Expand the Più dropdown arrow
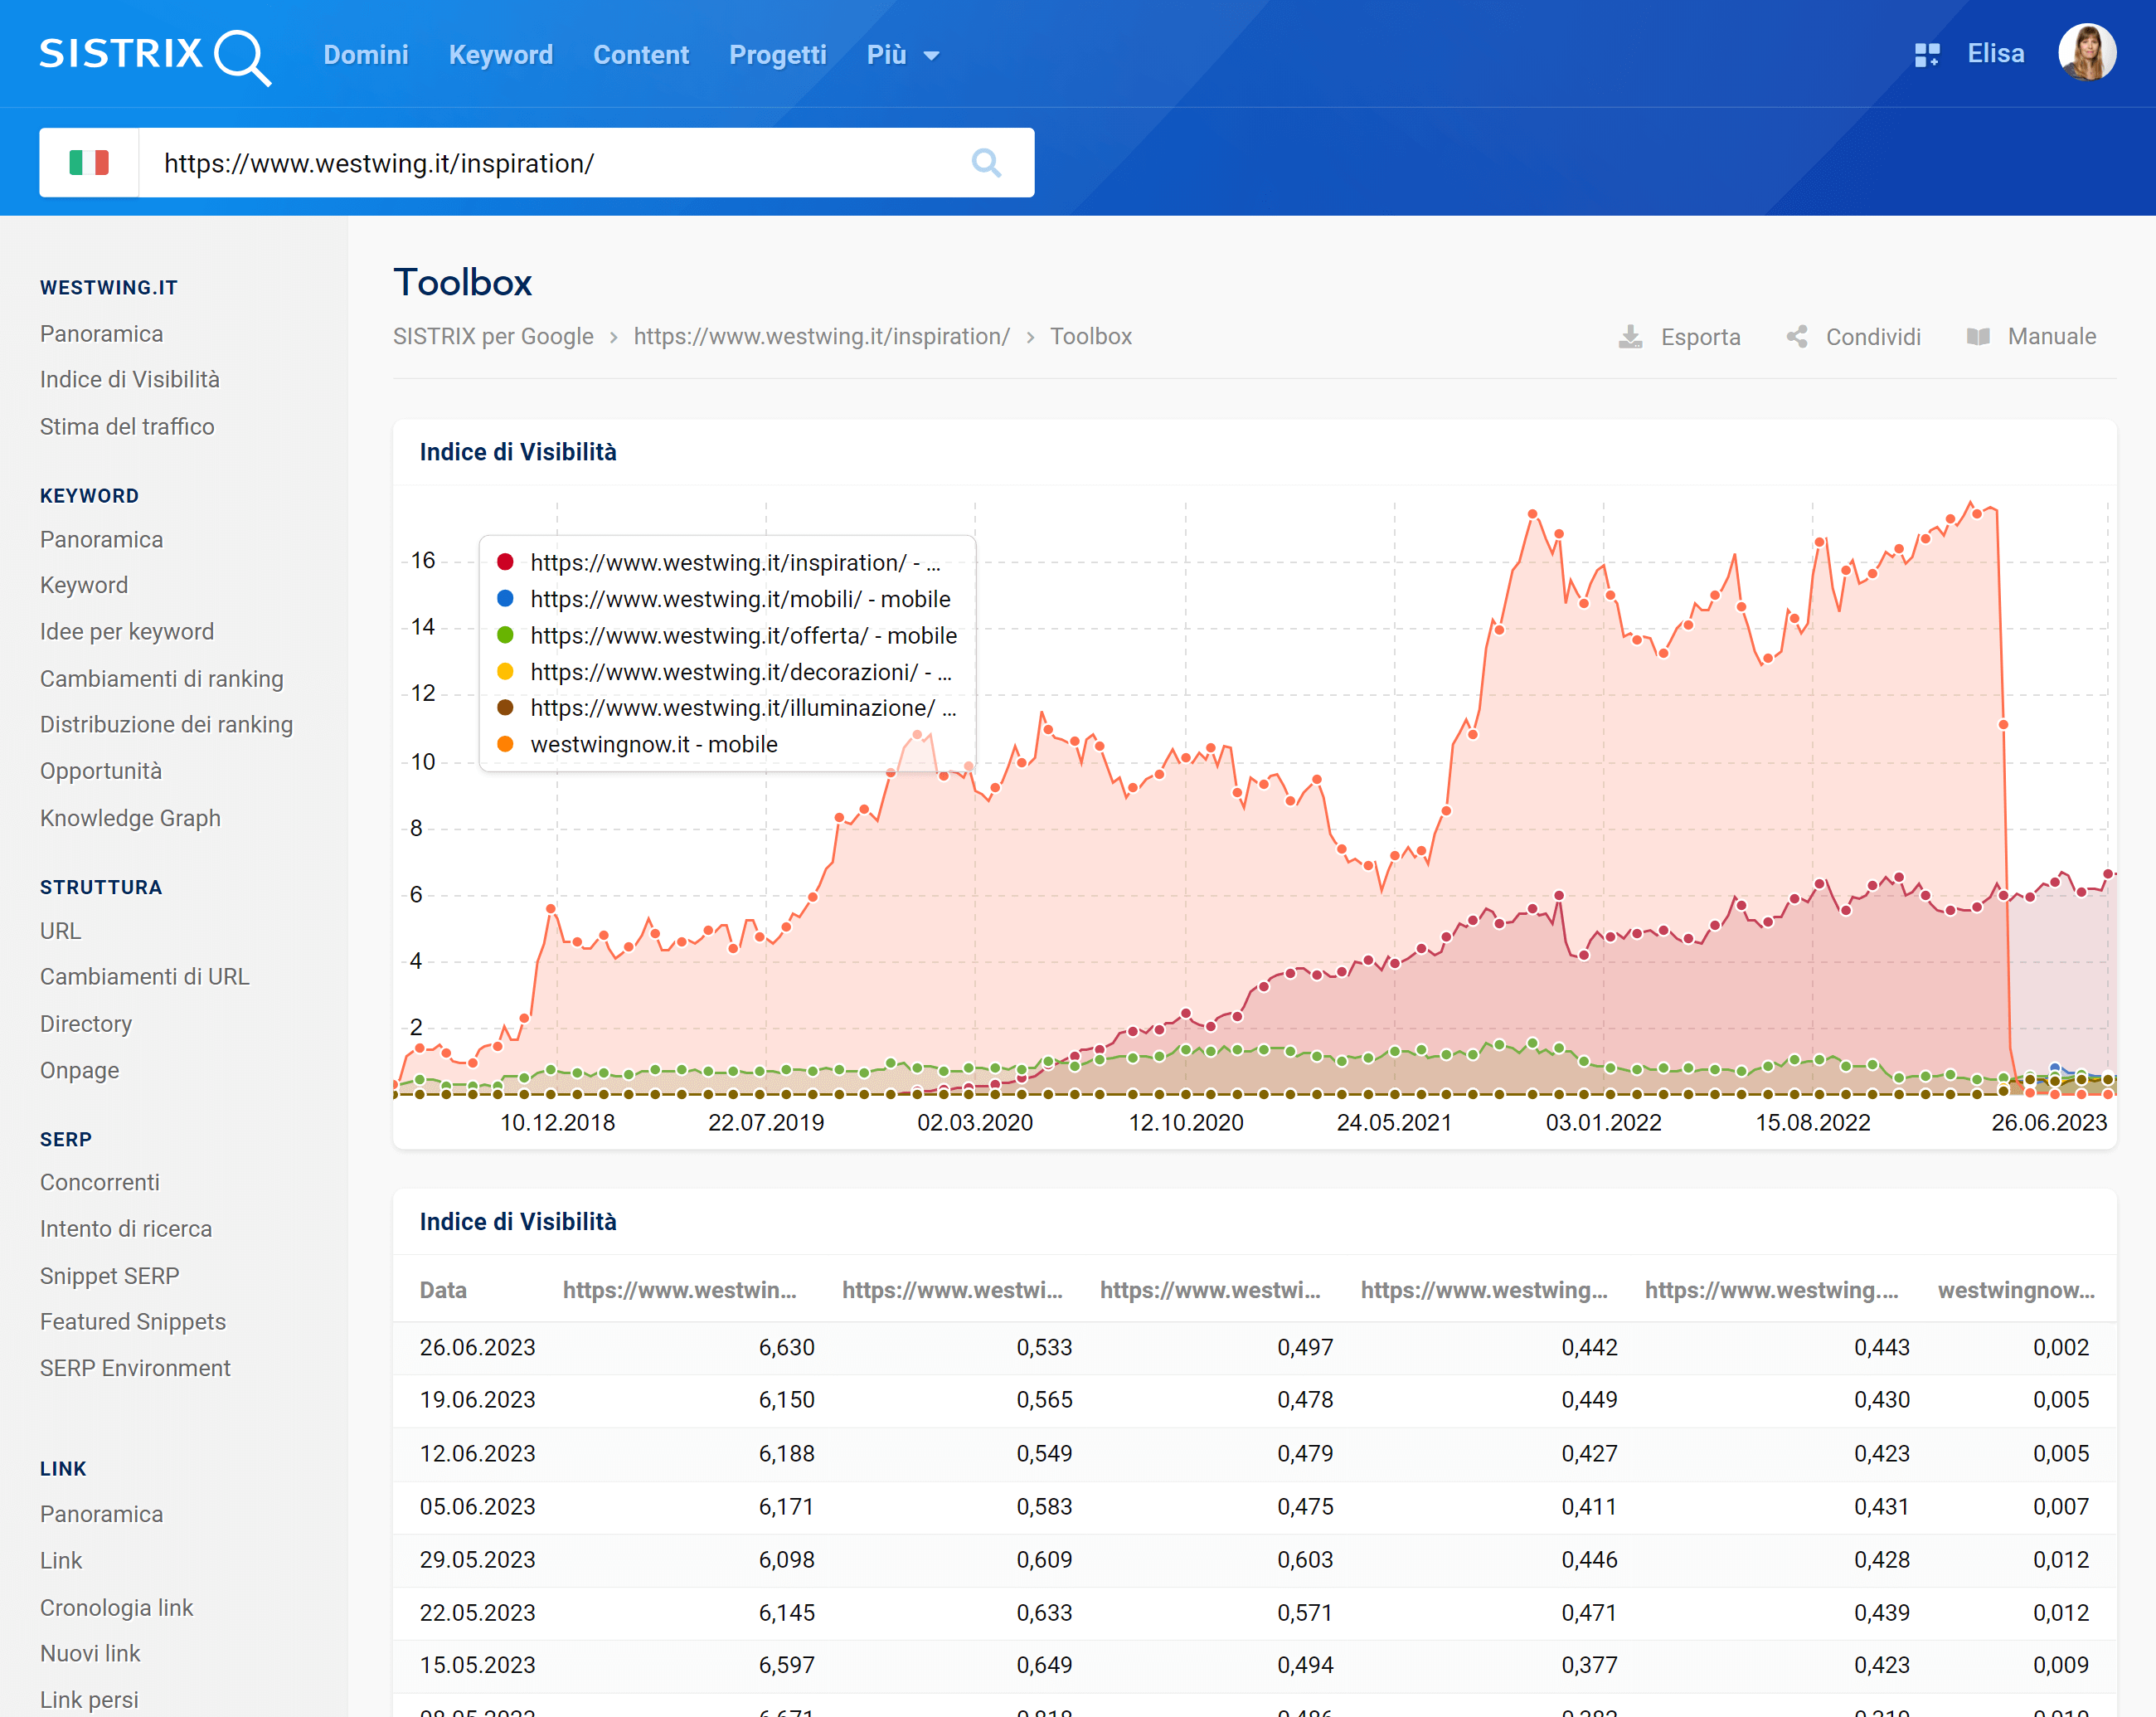The height and width of the screenshot is (1717, 2156). pyautogui.click(x=932, y=56)
